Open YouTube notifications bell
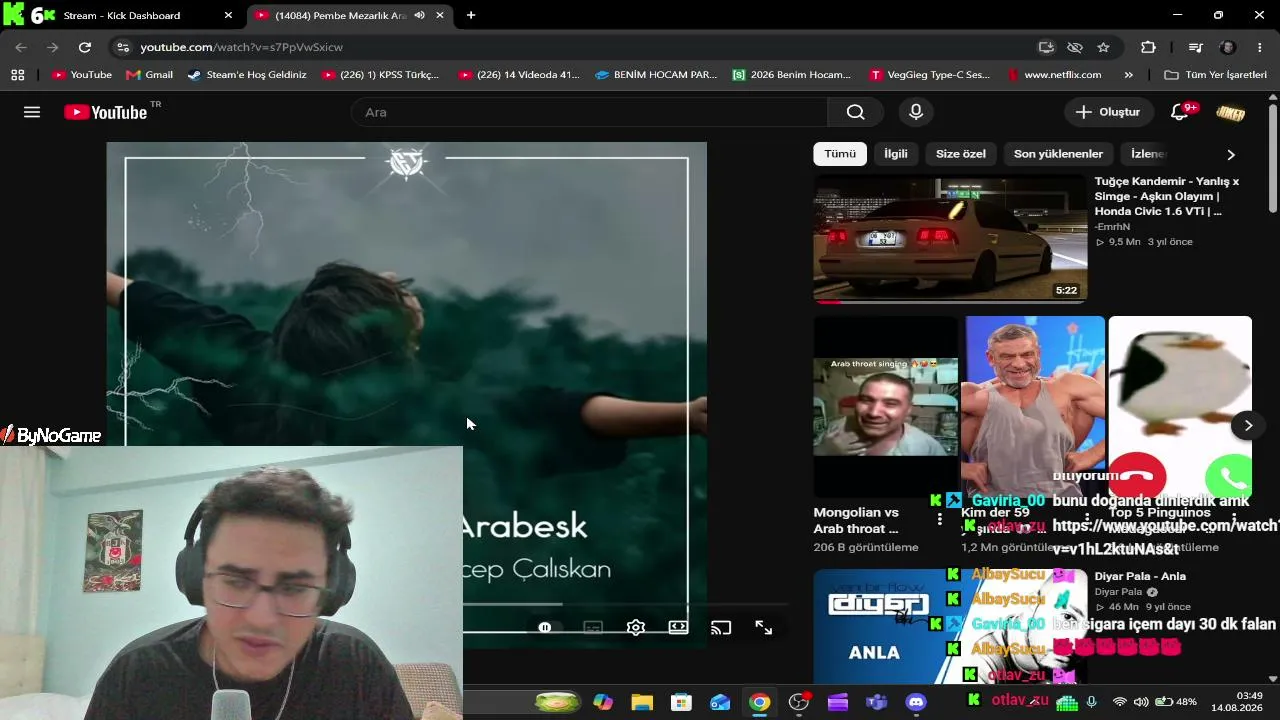The height and width of the screenshot is (720, 1280). coord(1180,112)
